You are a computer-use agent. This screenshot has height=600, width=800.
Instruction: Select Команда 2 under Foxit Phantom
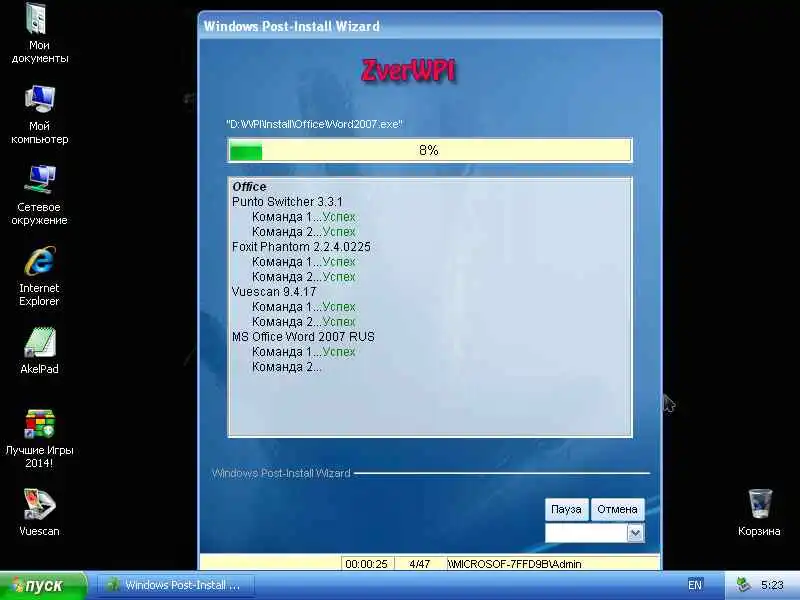tap(304, 277)
